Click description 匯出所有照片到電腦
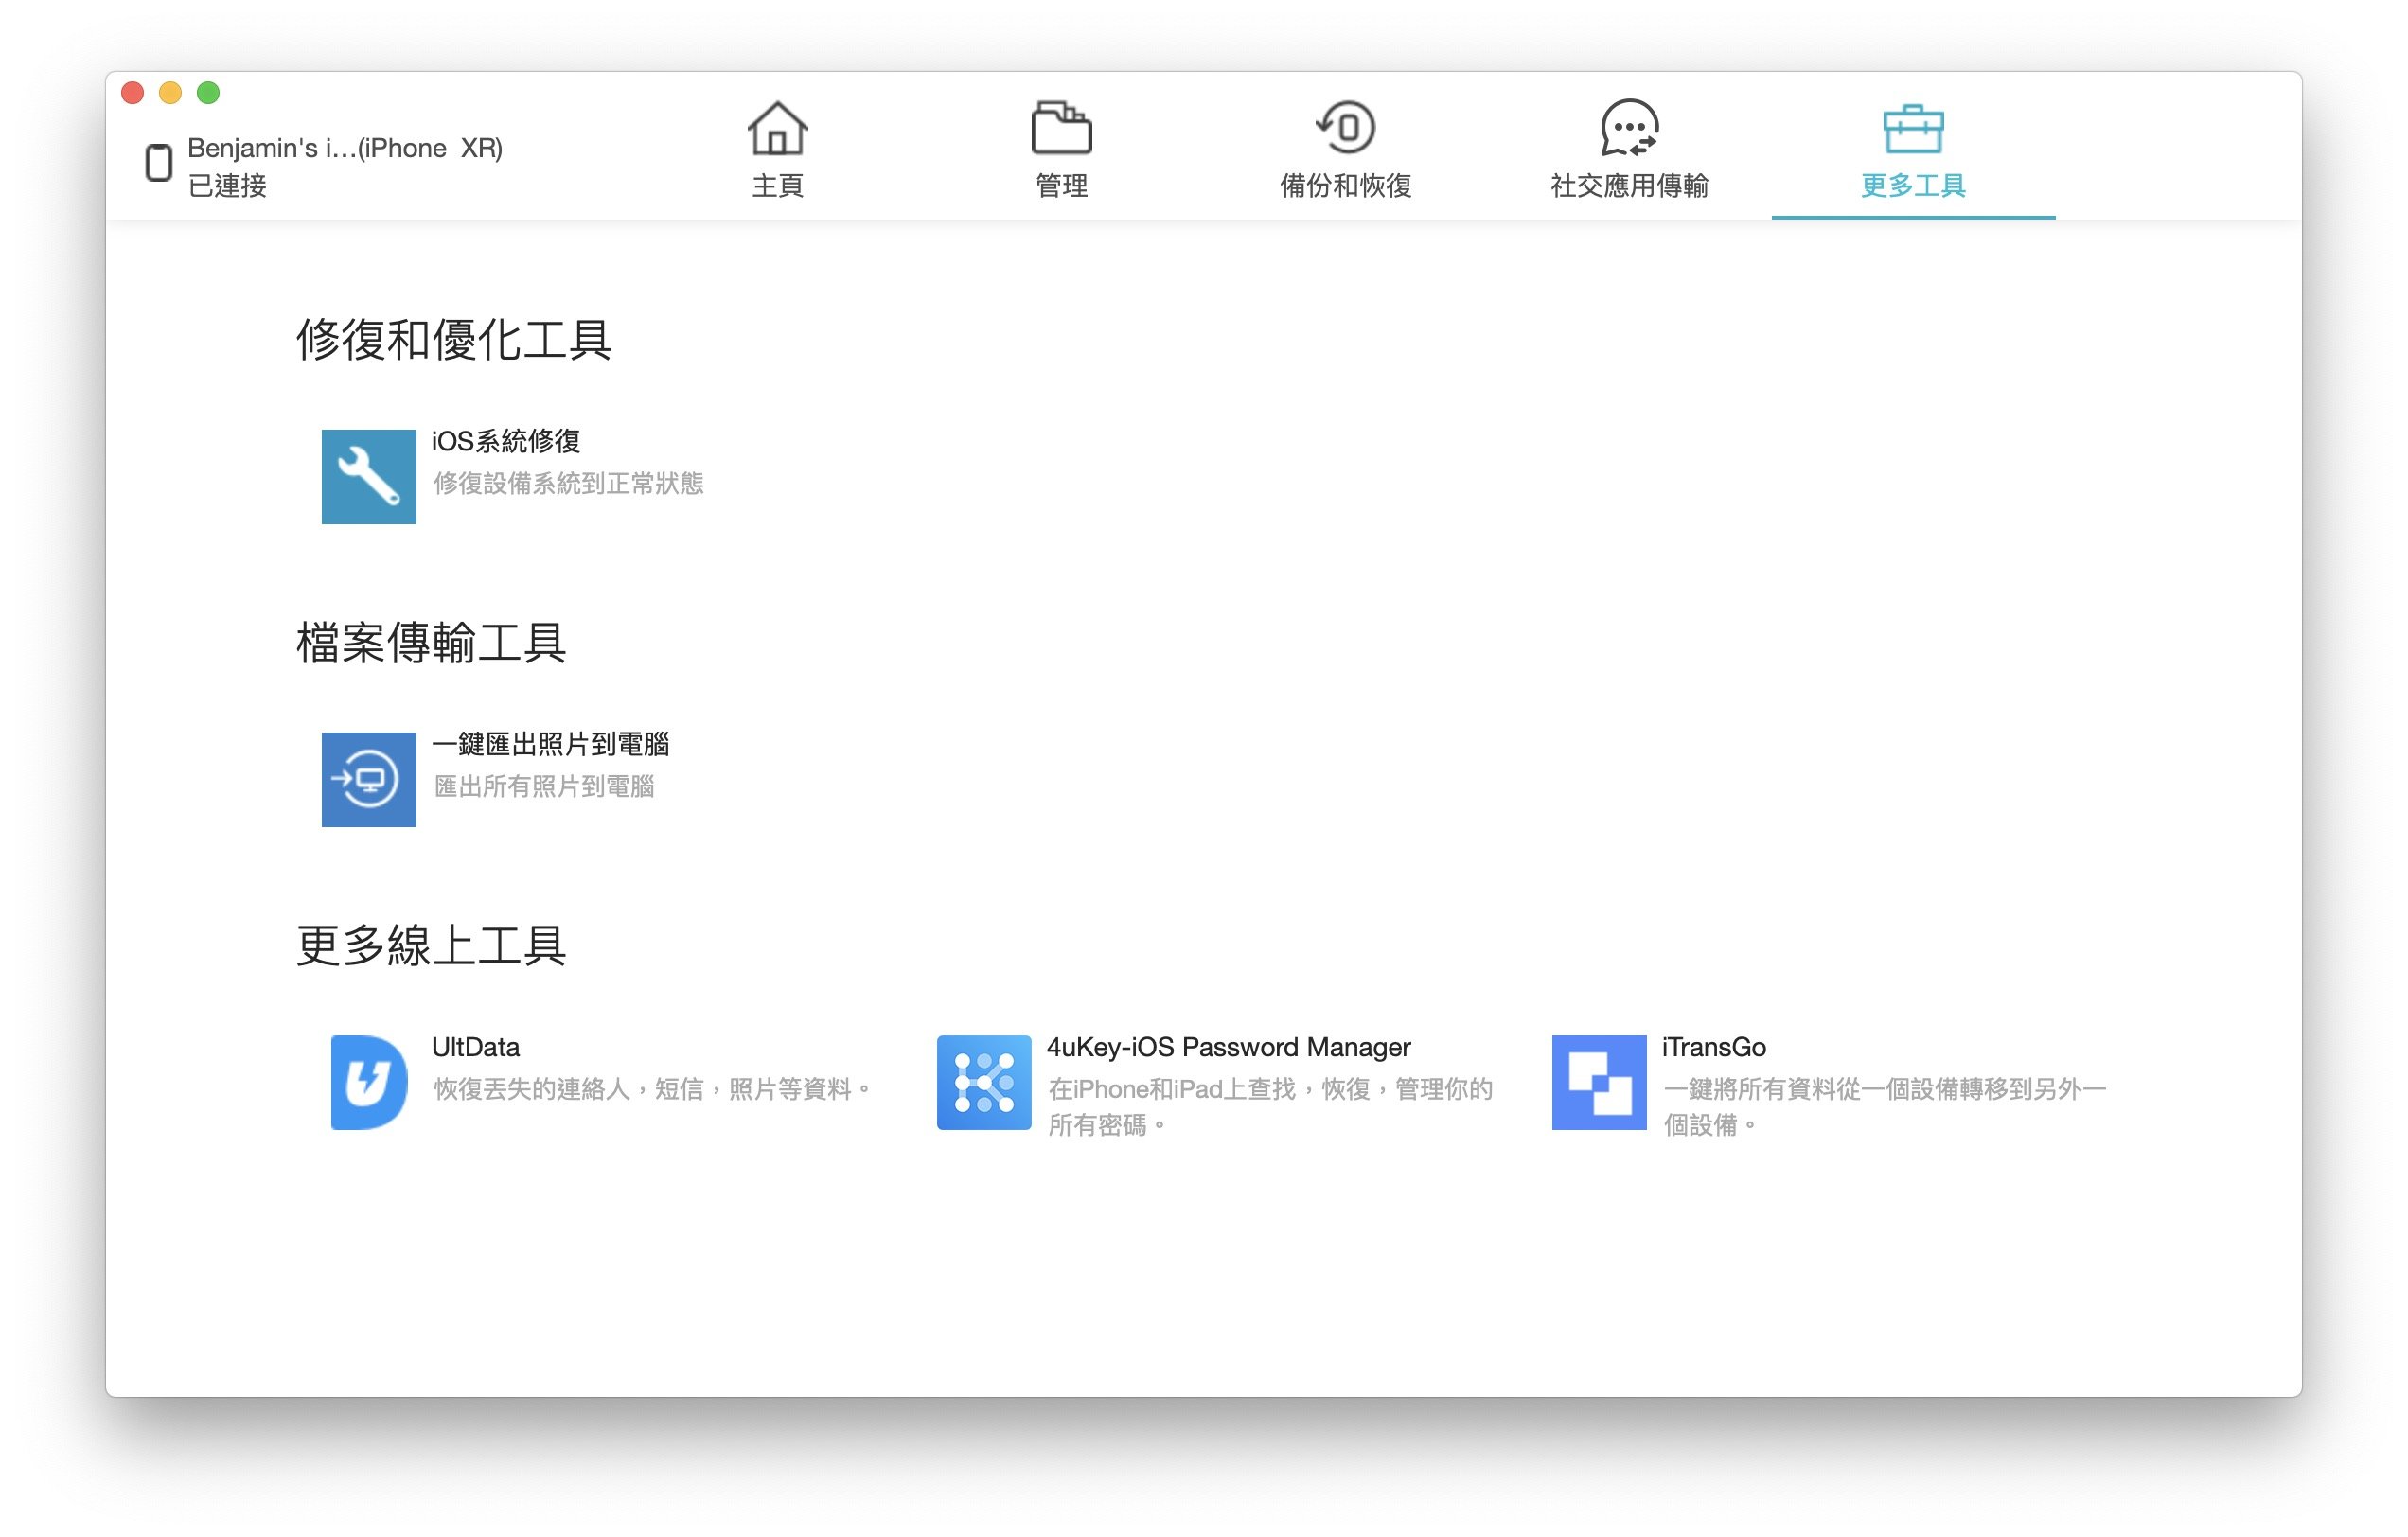Image resolution: width=2408 pixels, height=1537 pixels. (x=544, y=787)
